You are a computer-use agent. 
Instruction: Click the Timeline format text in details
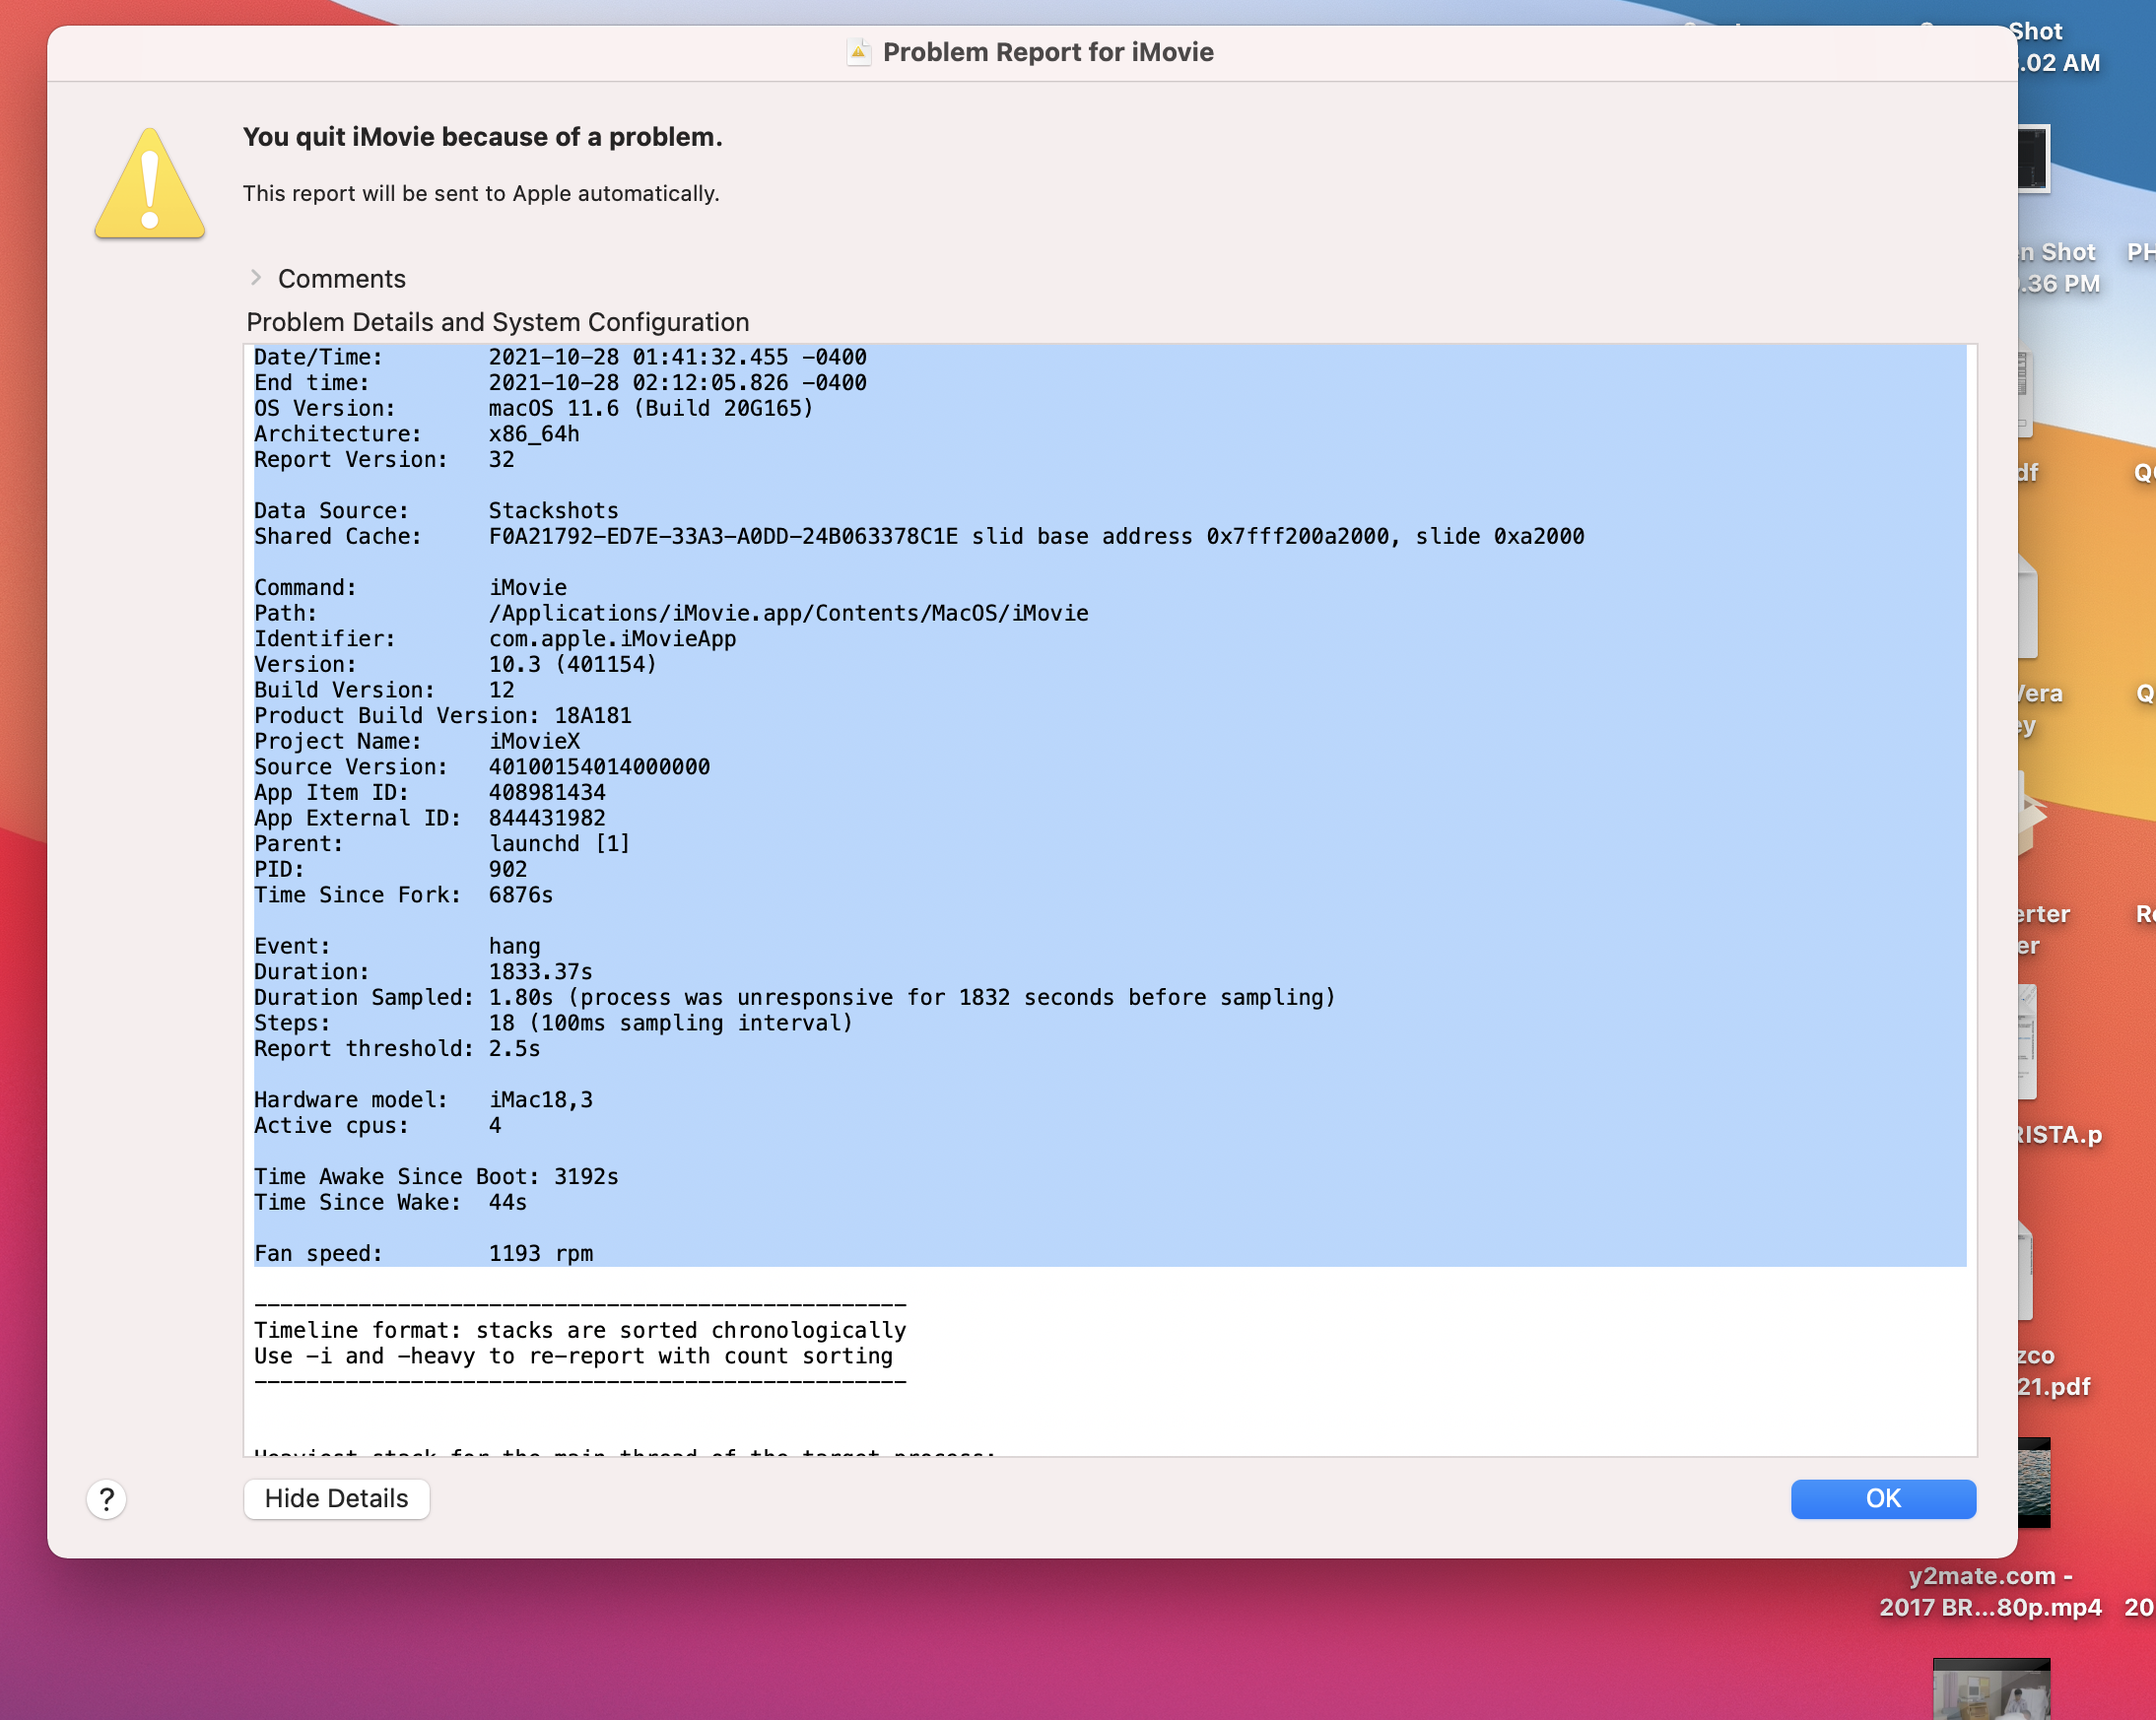tap(580, 1330)
